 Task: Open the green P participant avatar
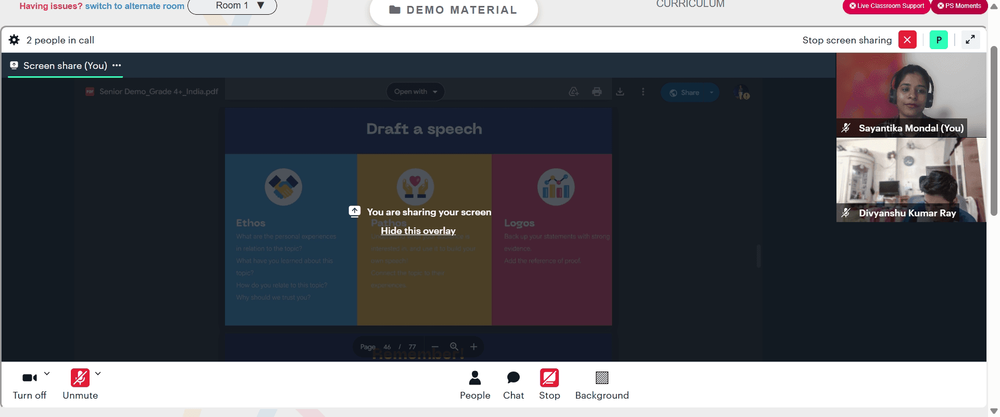[938, 40]
